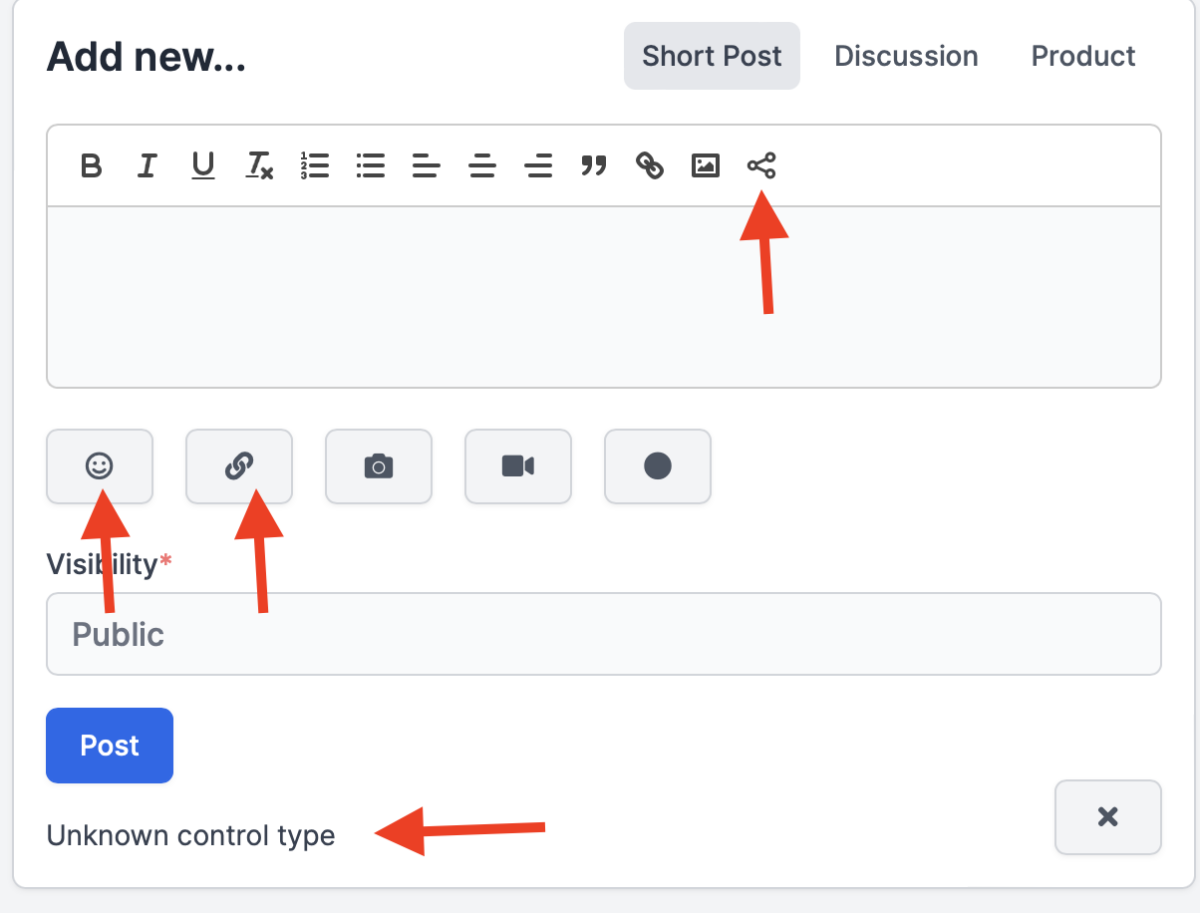Switch to the Discussion tab
The width and height of the screenshot is (1200, 913).
tap(906, 56)
